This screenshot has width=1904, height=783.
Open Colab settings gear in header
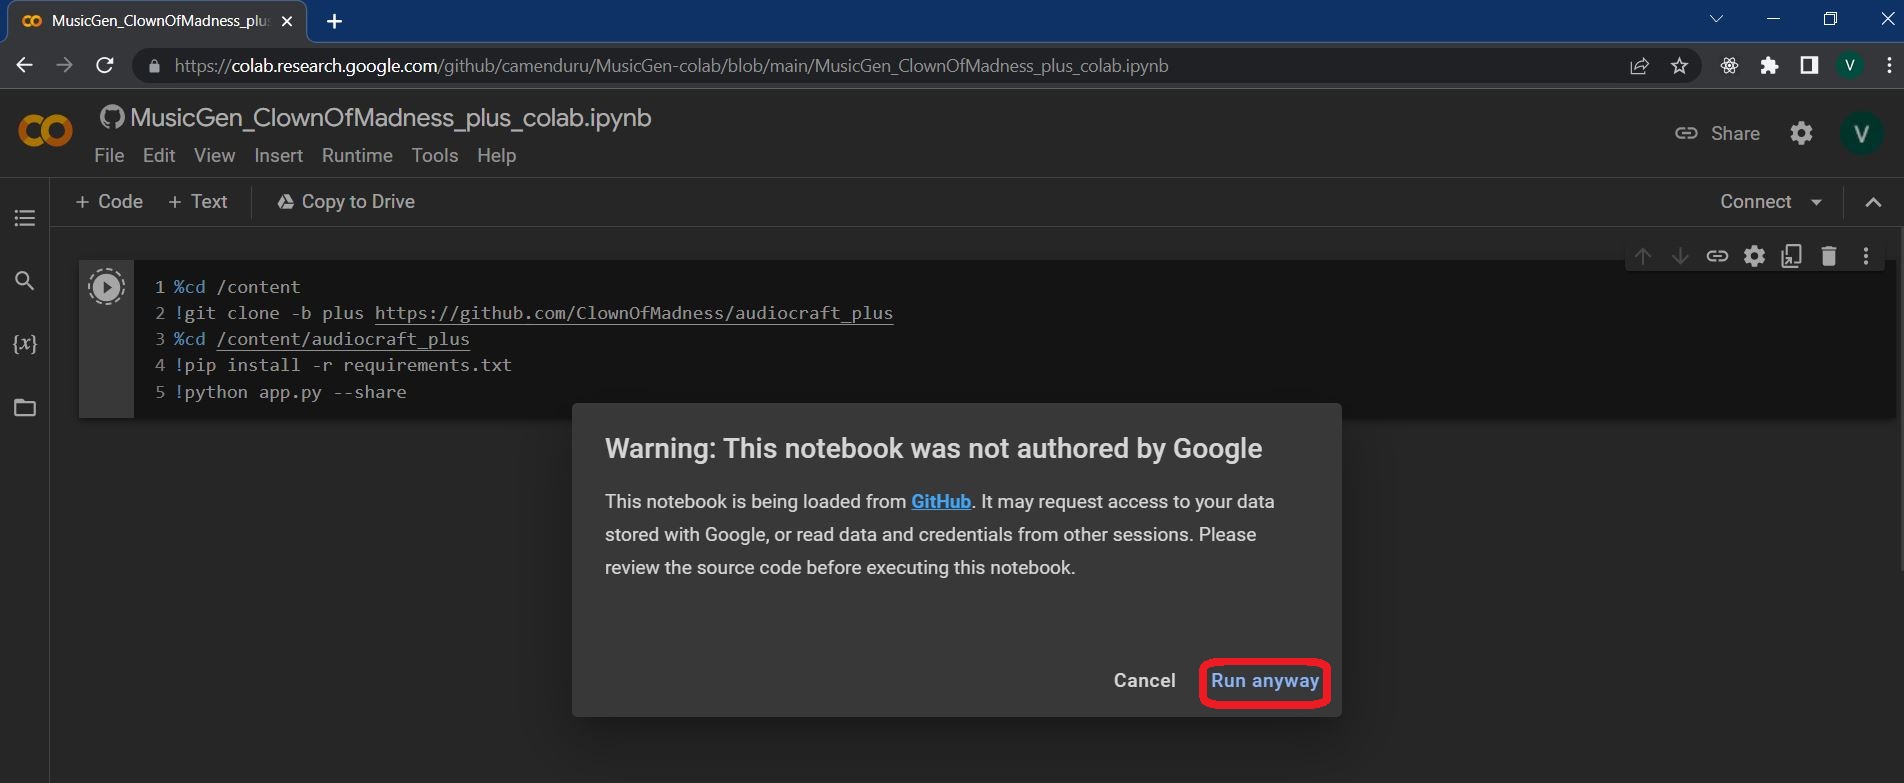click(1801, 133)
